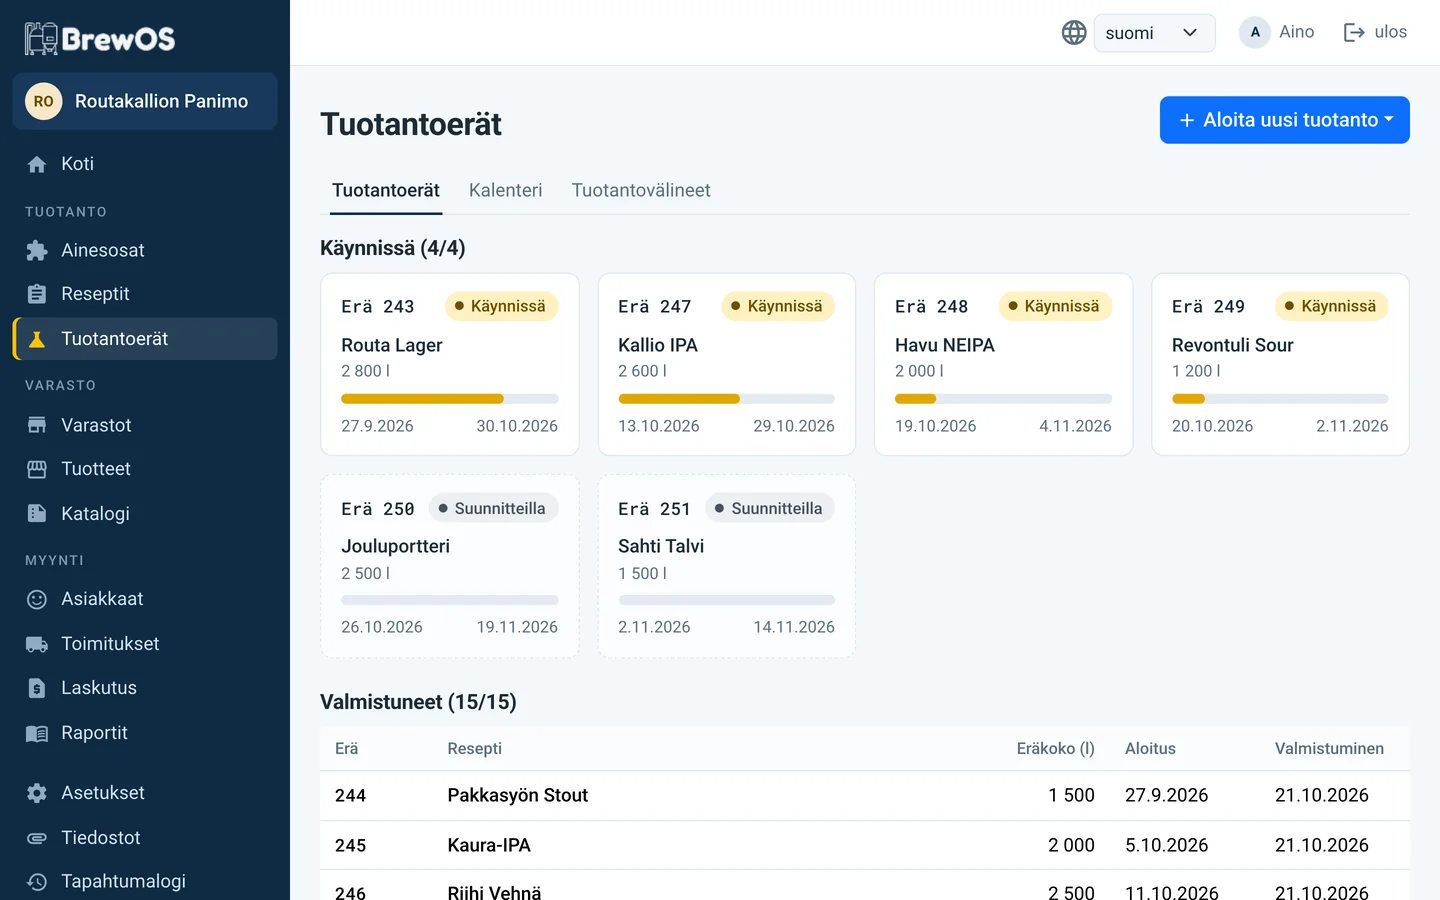Open the Sahti Talvi planned batch name
Image resolution: width=1440 pixels, height=900 pixels.
(661, 546)
